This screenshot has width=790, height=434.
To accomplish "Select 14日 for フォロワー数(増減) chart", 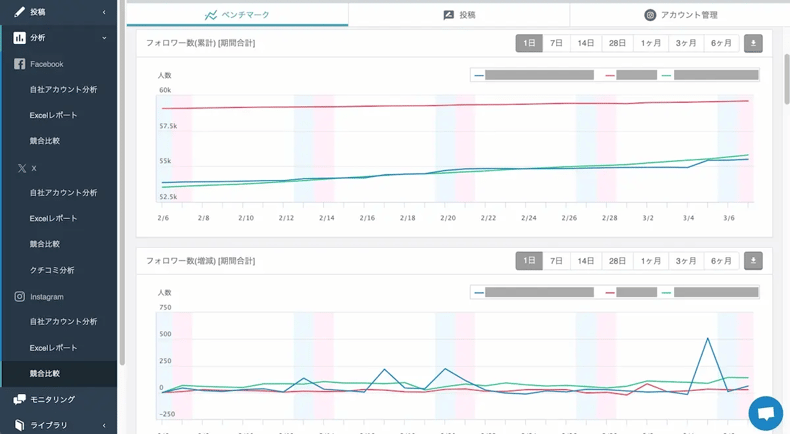I will pos(585,261).
